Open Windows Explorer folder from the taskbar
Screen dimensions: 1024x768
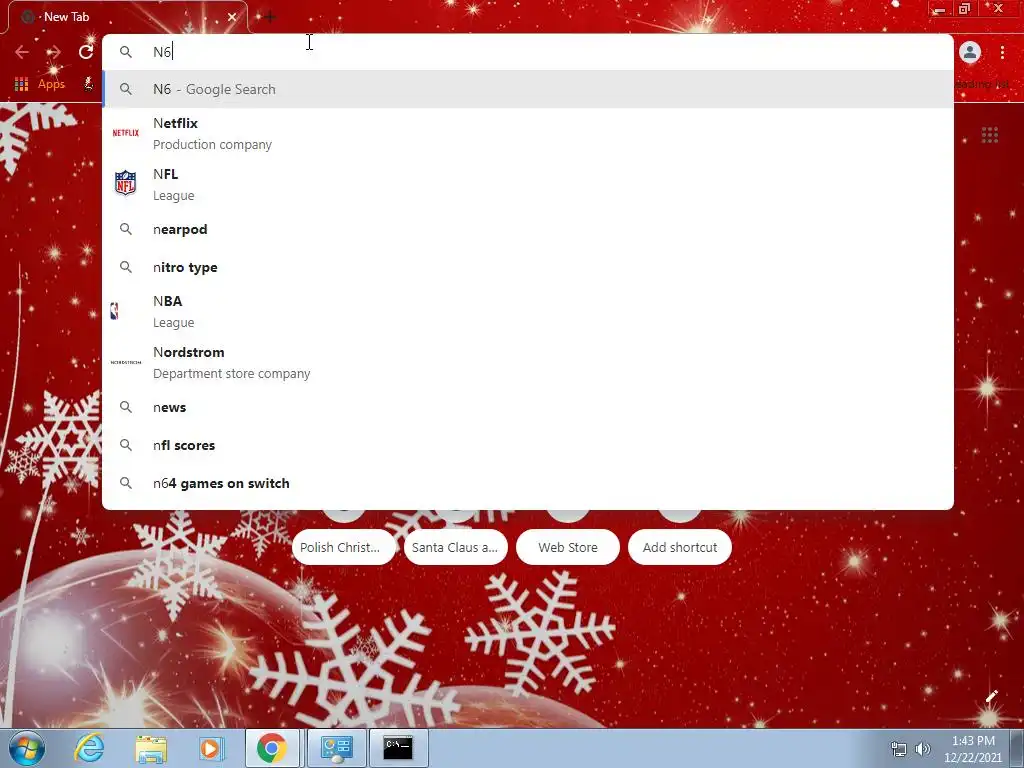[151, 748]
